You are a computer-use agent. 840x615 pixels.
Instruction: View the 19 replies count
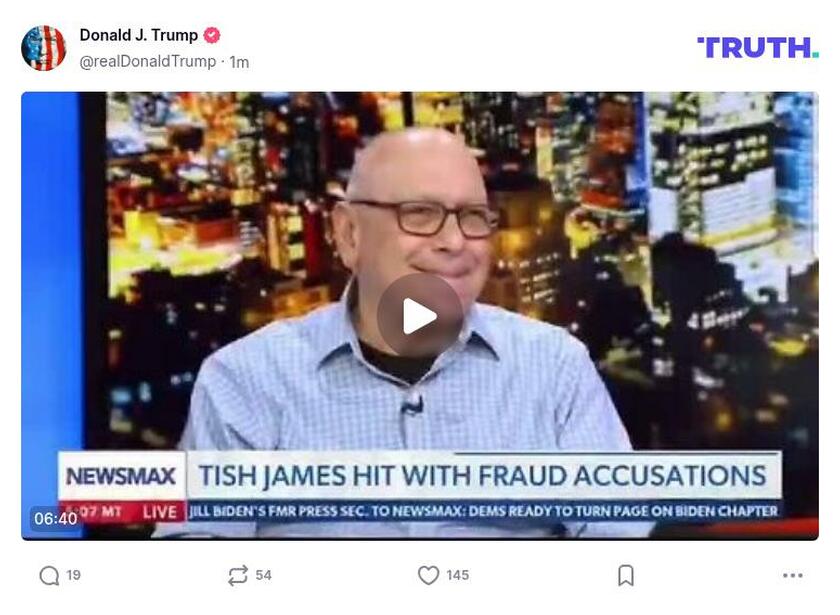click(x=73, y=575)
